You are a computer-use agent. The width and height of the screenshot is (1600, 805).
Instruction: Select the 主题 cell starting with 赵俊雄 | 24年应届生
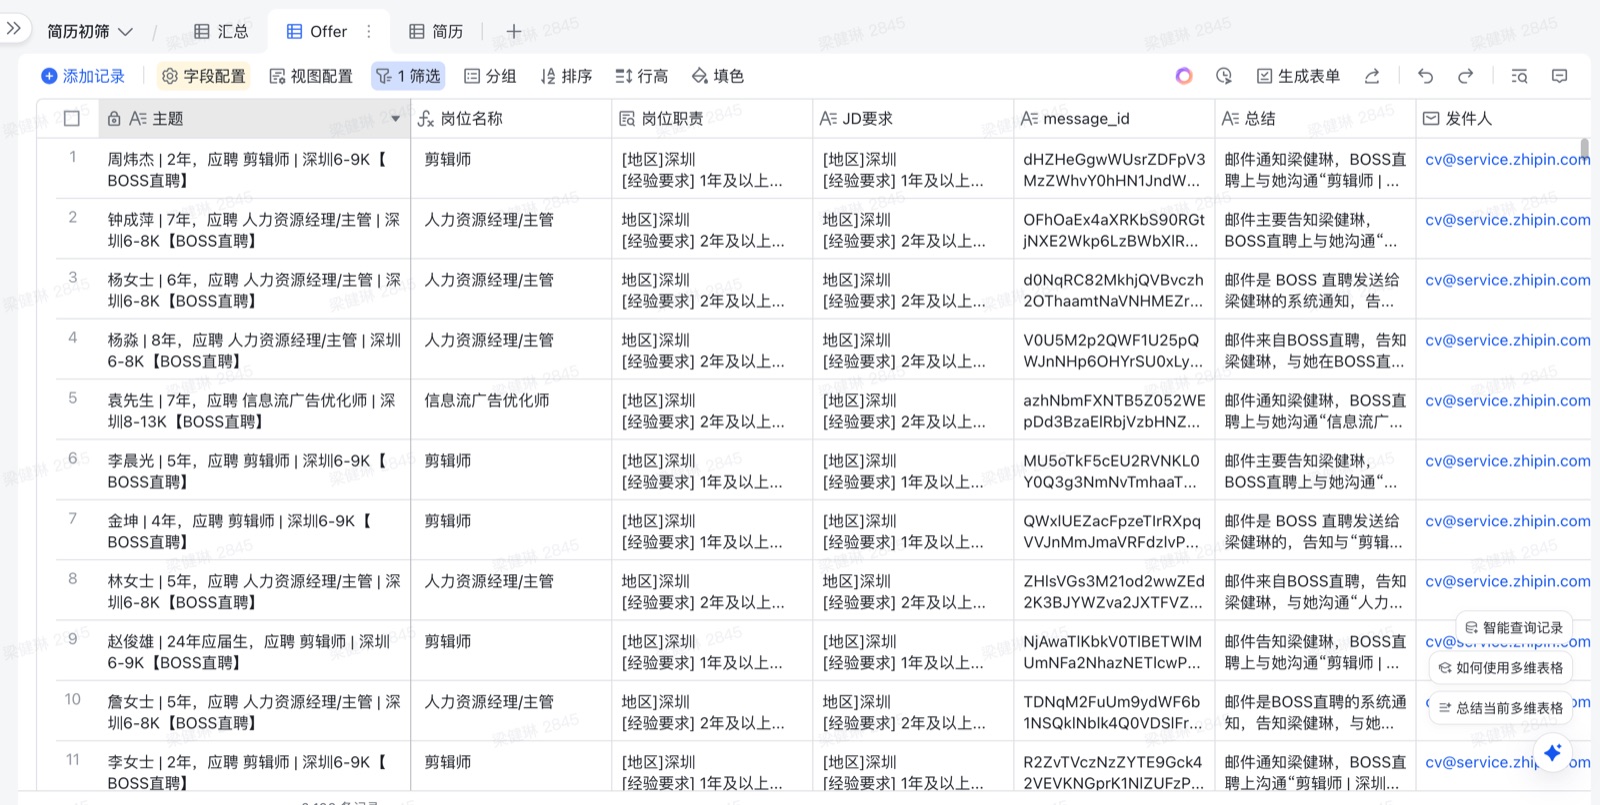tap(254, 651)
